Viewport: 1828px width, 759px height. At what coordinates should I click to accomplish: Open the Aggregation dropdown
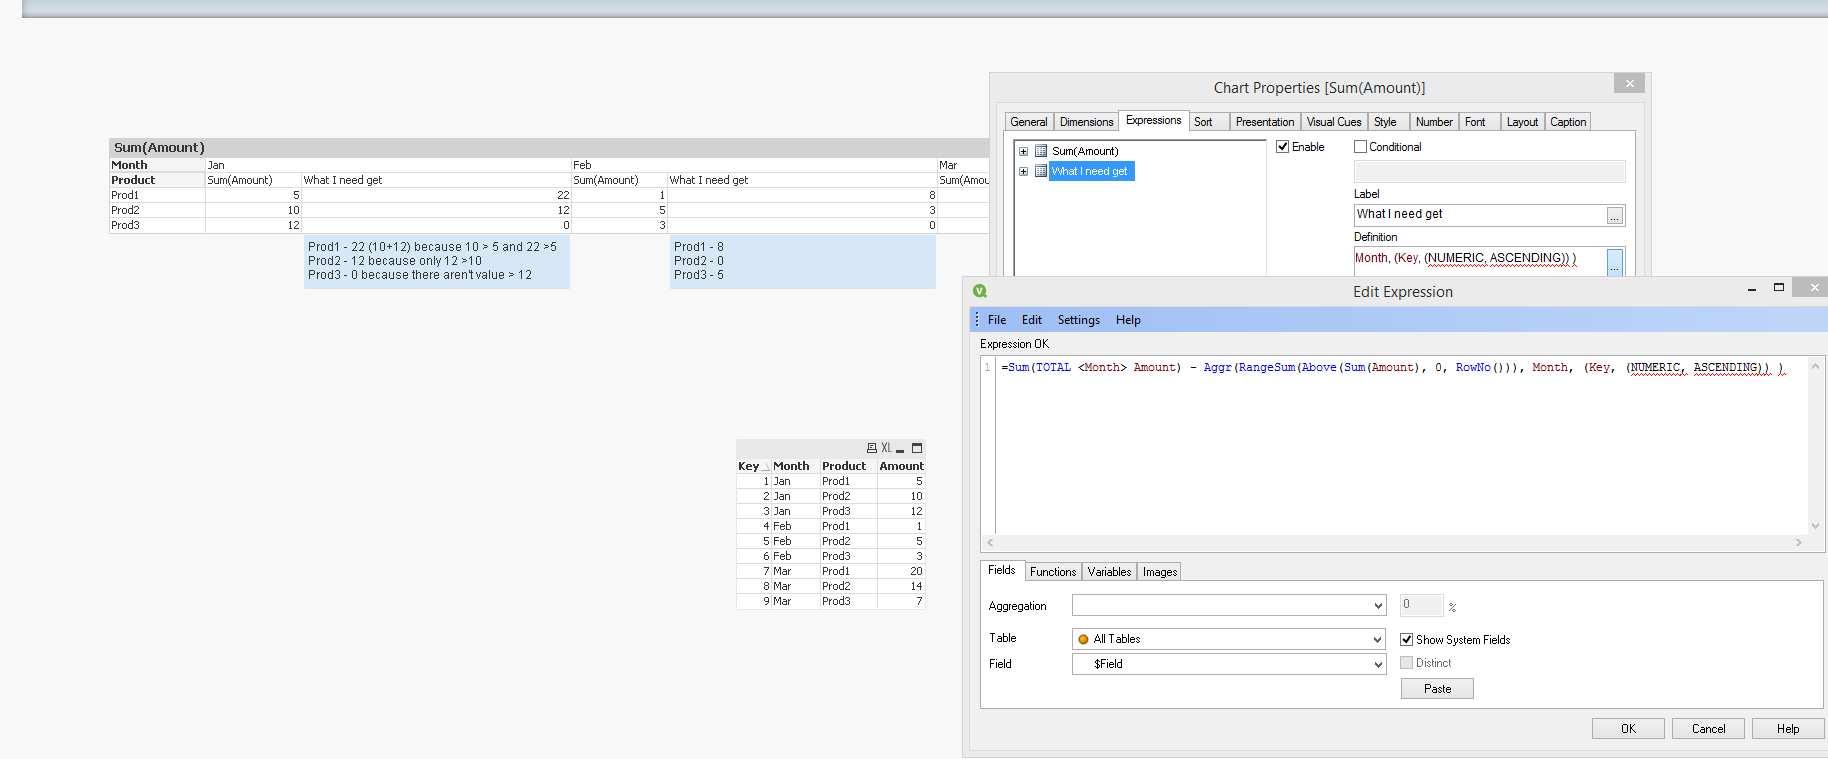point(1378,606)
